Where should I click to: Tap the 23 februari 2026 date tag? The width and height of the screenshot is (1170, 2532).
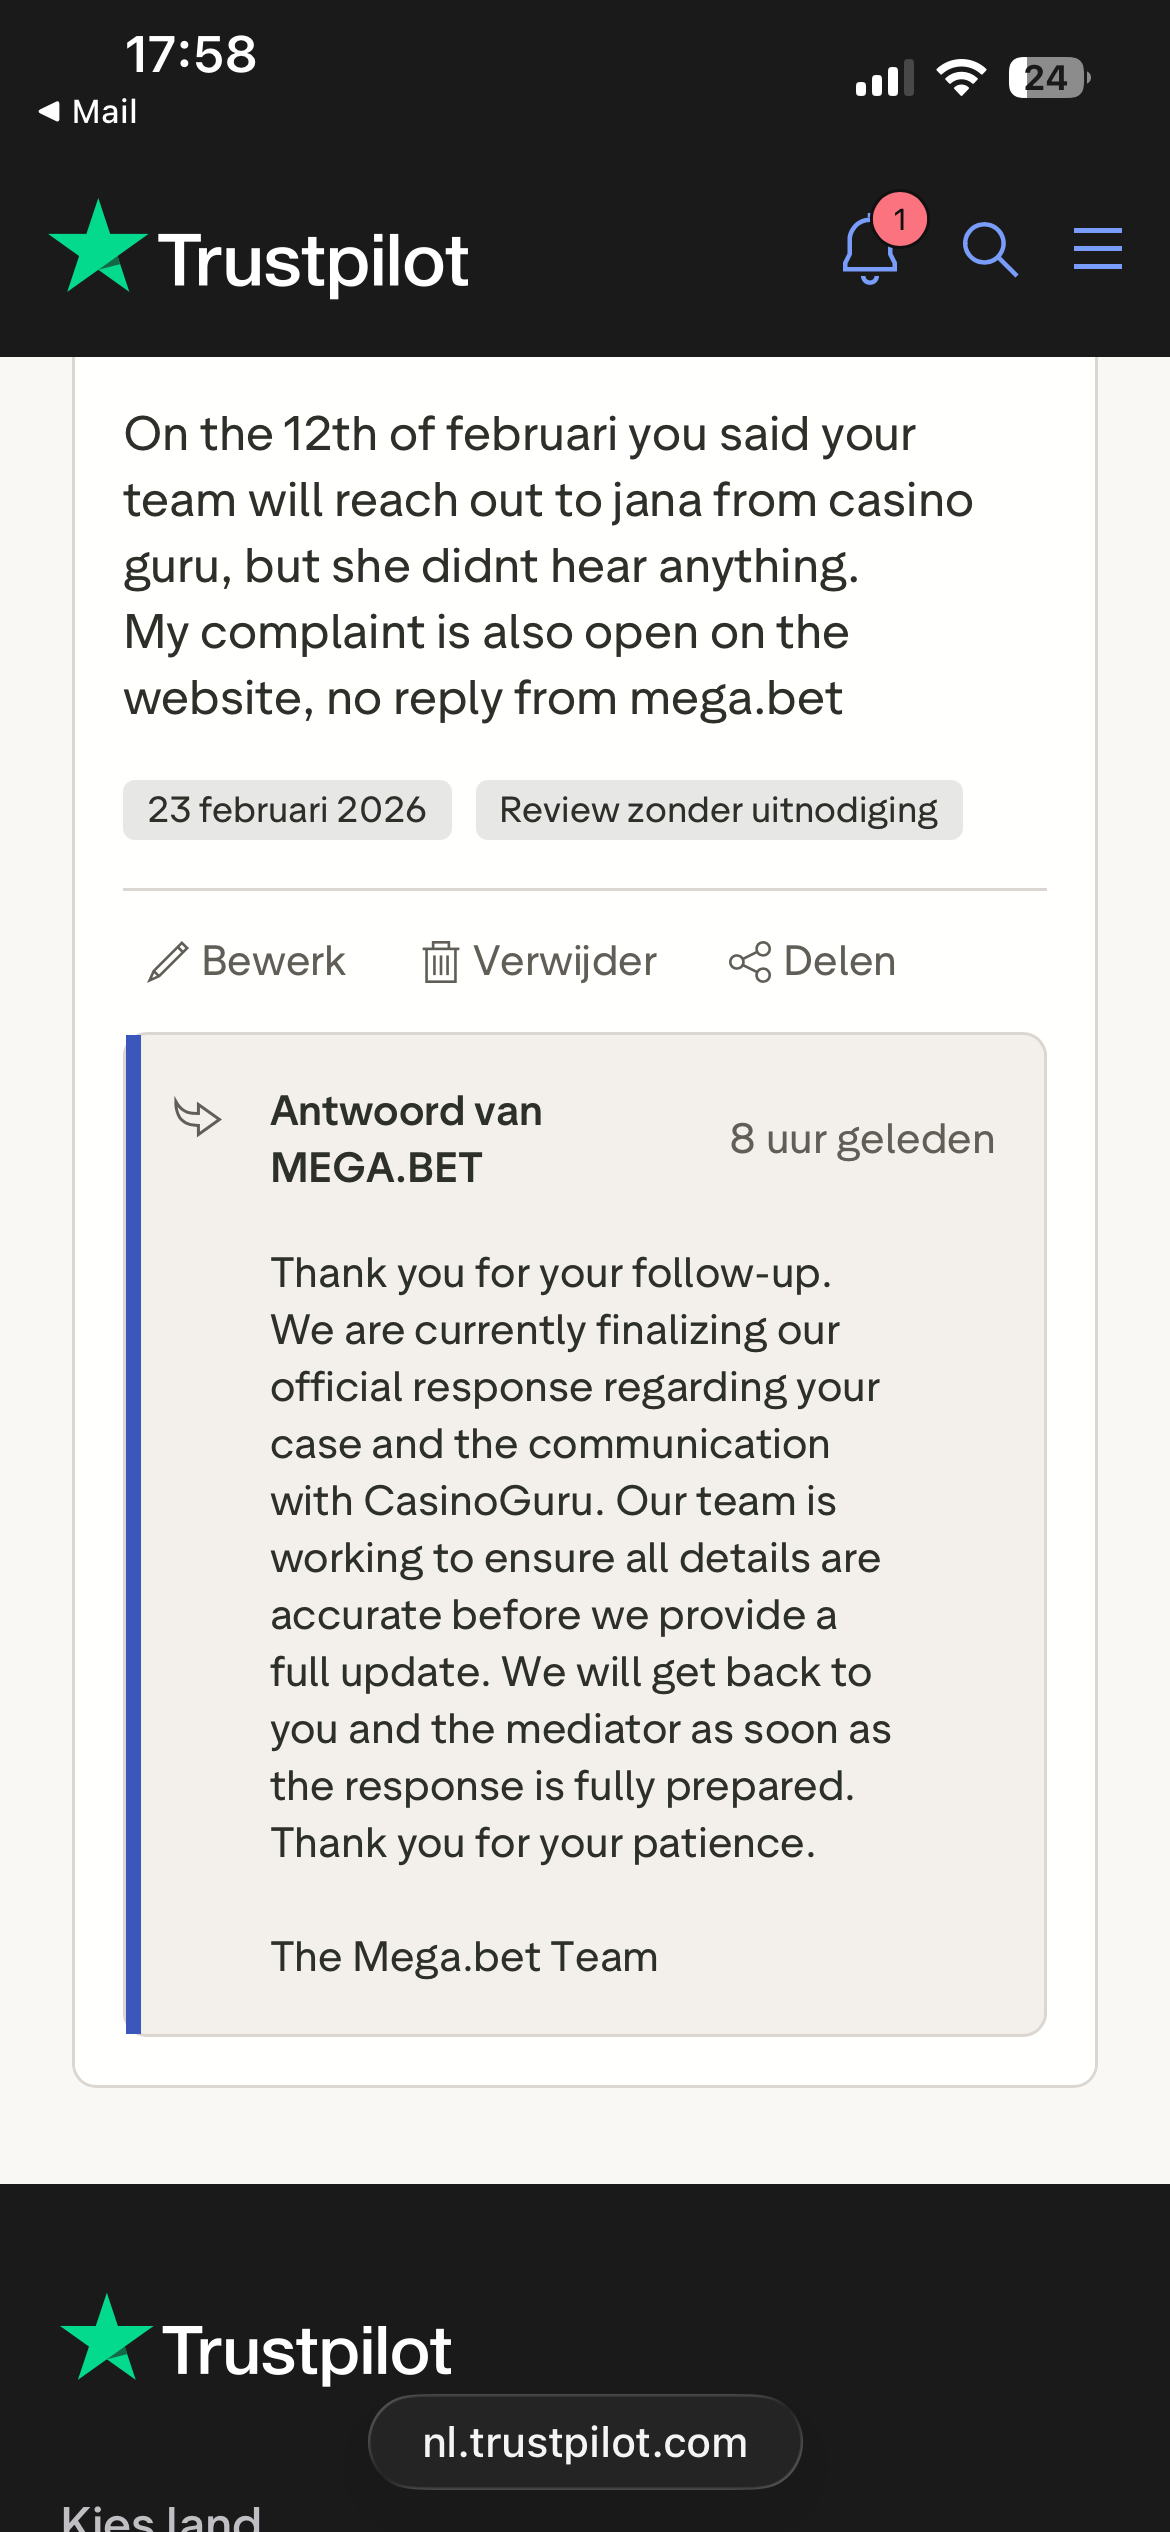point(287,810)
